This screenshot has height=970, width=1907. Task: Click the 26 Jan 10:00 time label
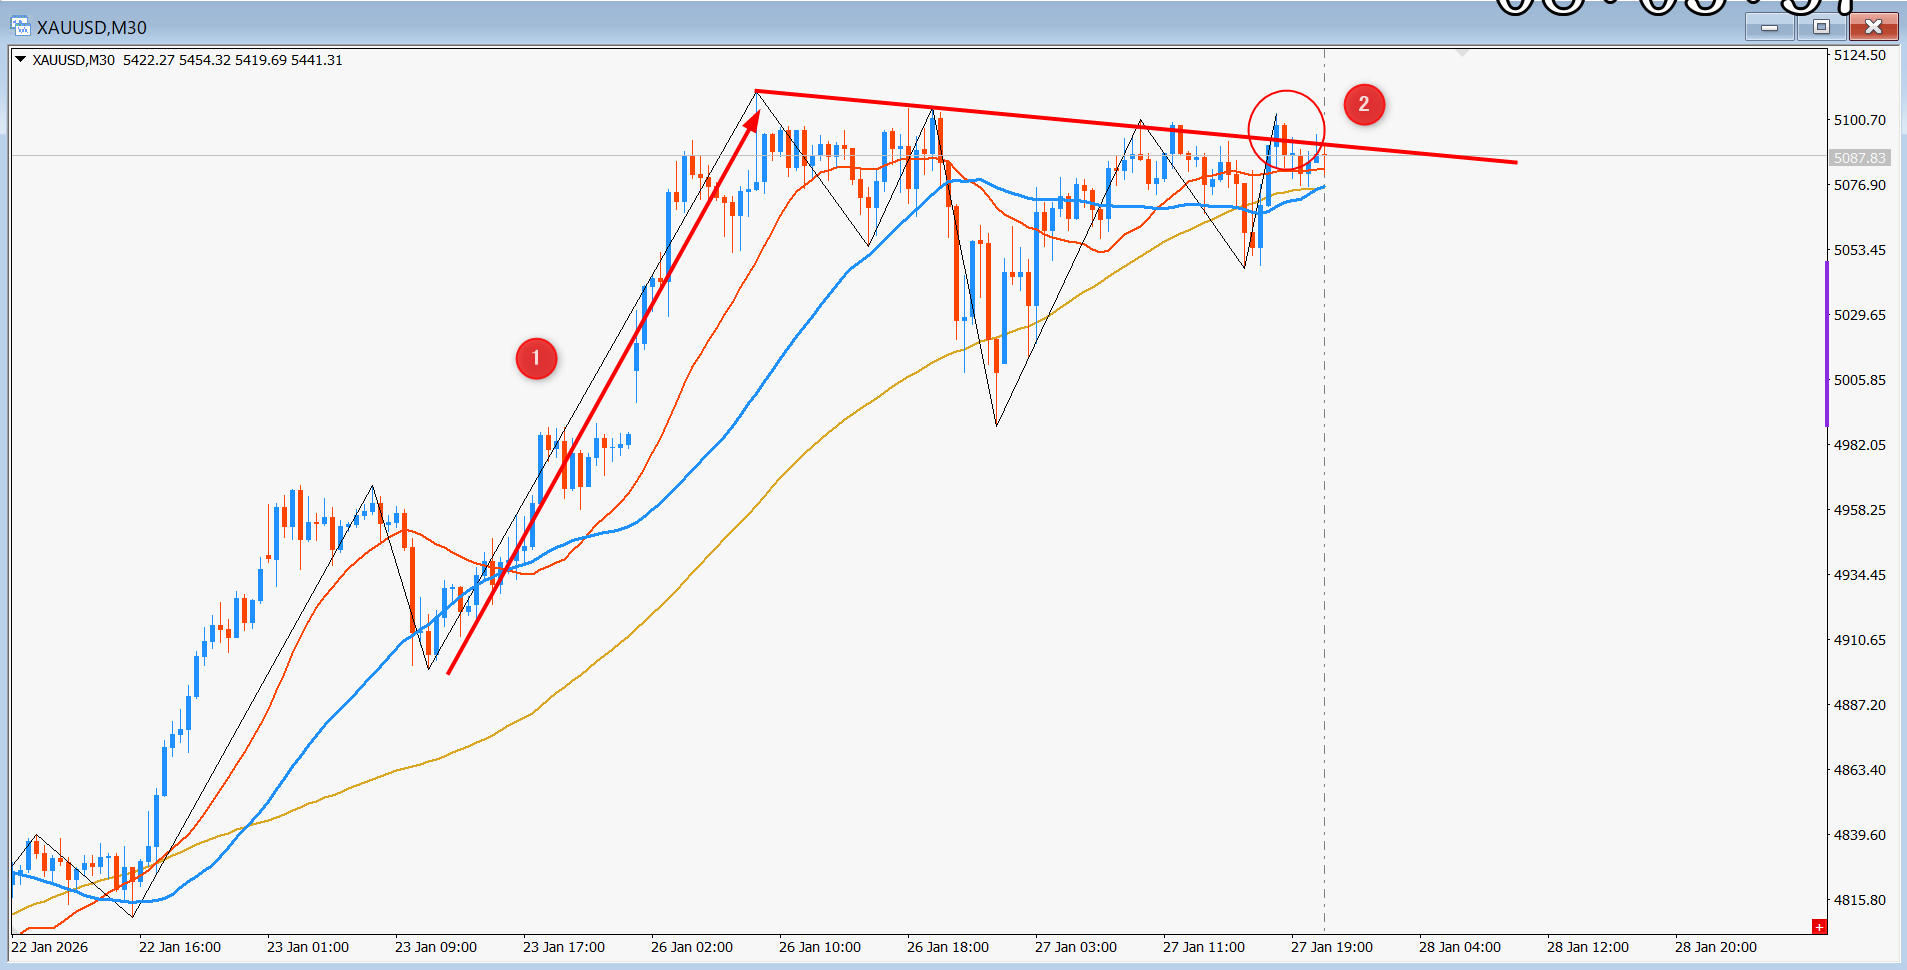click(820, 947)
